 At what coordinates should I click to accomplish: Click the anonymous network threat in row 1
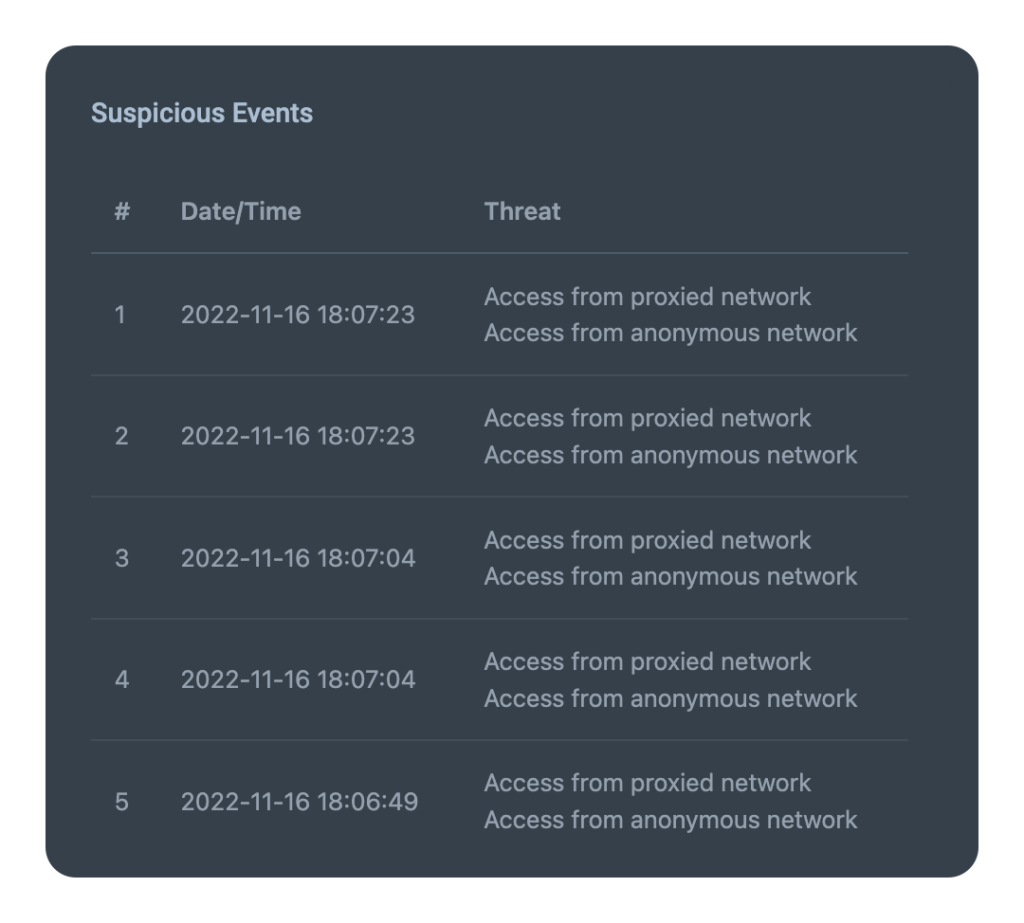(670, 333)
